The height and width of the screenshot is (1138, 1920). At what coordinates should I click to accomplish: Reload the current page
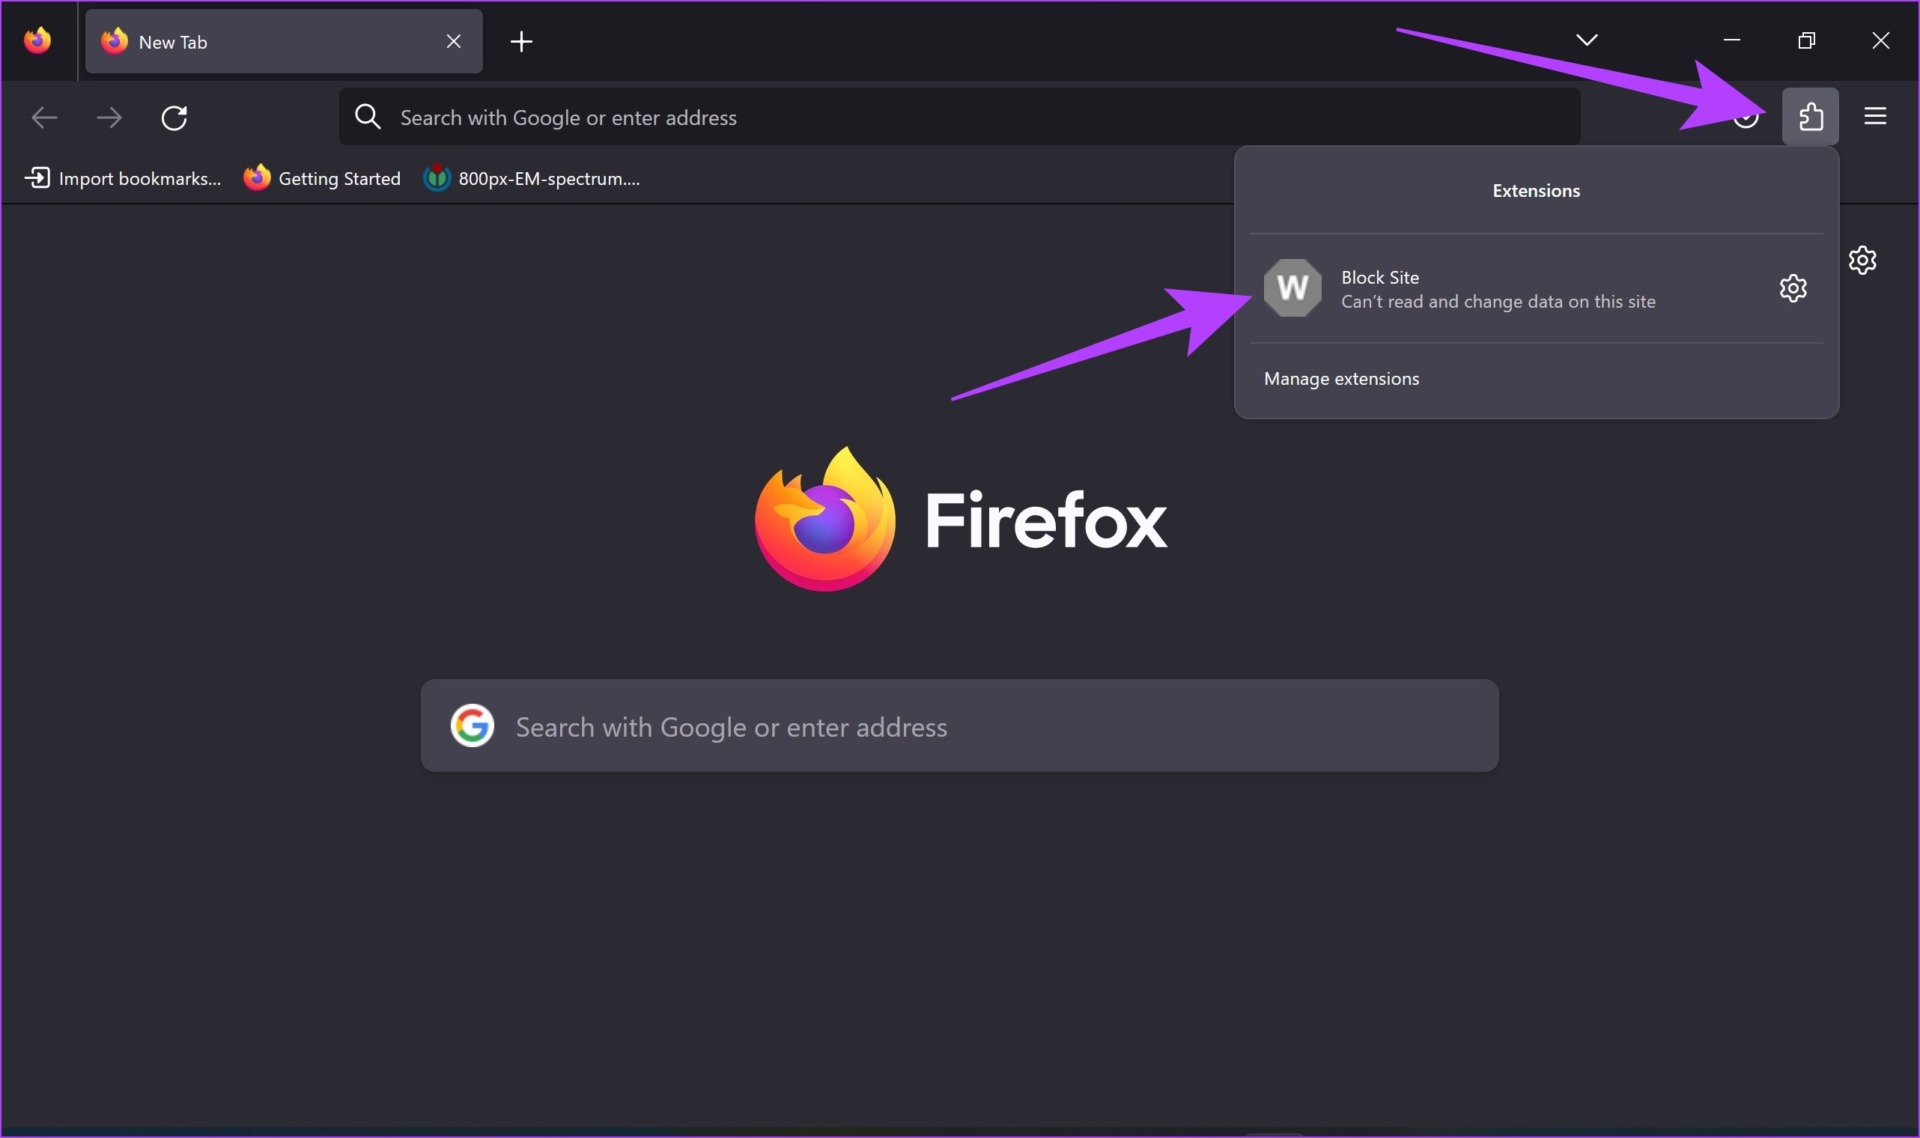click(x=174, y=118)
